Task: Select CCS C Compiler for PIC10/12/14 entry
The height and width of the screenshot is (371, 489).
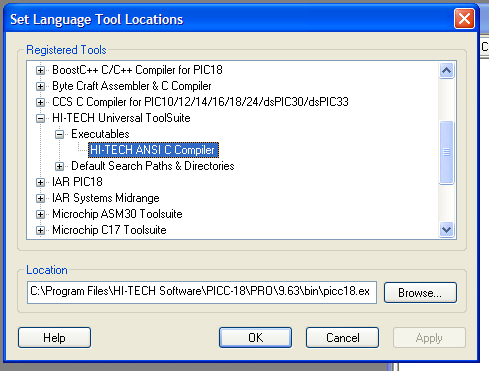Action: click(x=200, y=102)
